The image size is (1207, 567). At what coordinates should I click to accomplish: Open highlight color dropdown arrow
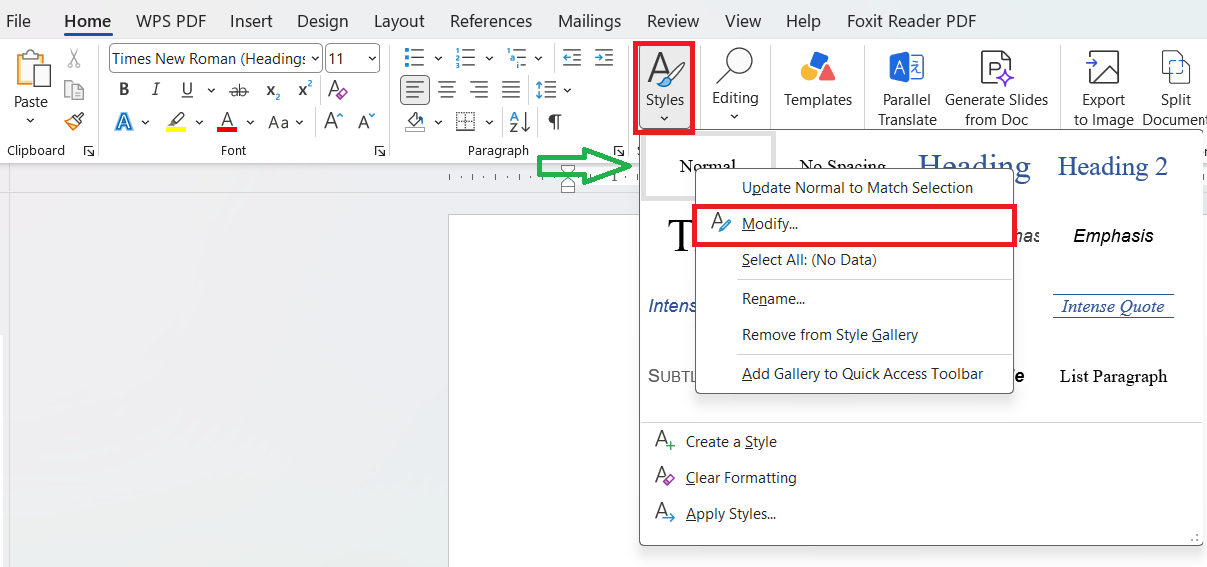[199, 122]
